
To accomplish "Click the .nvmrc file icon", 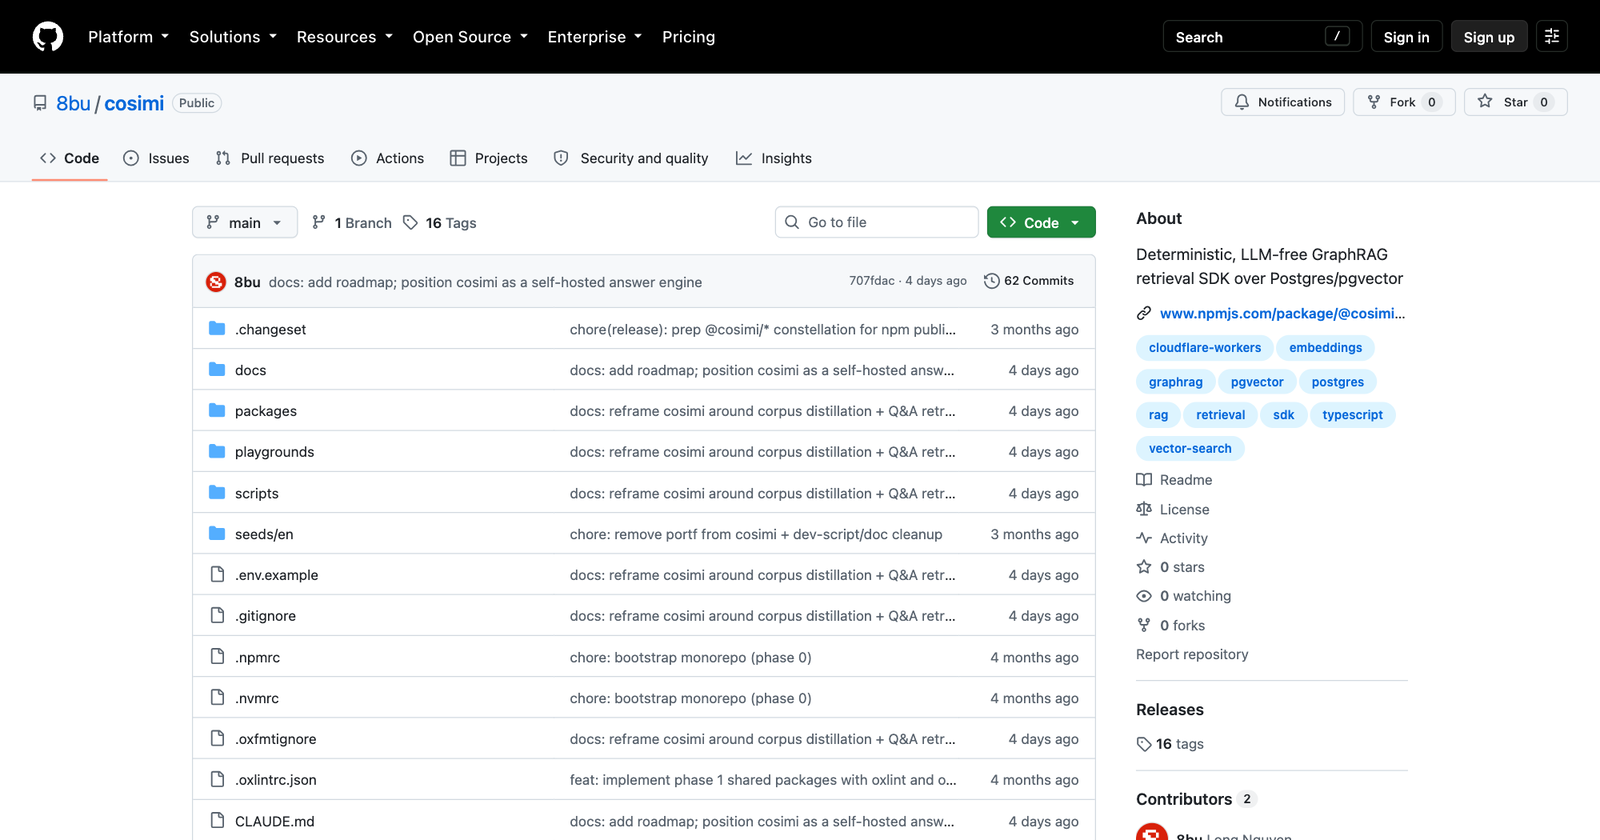I will pos(217,698).
